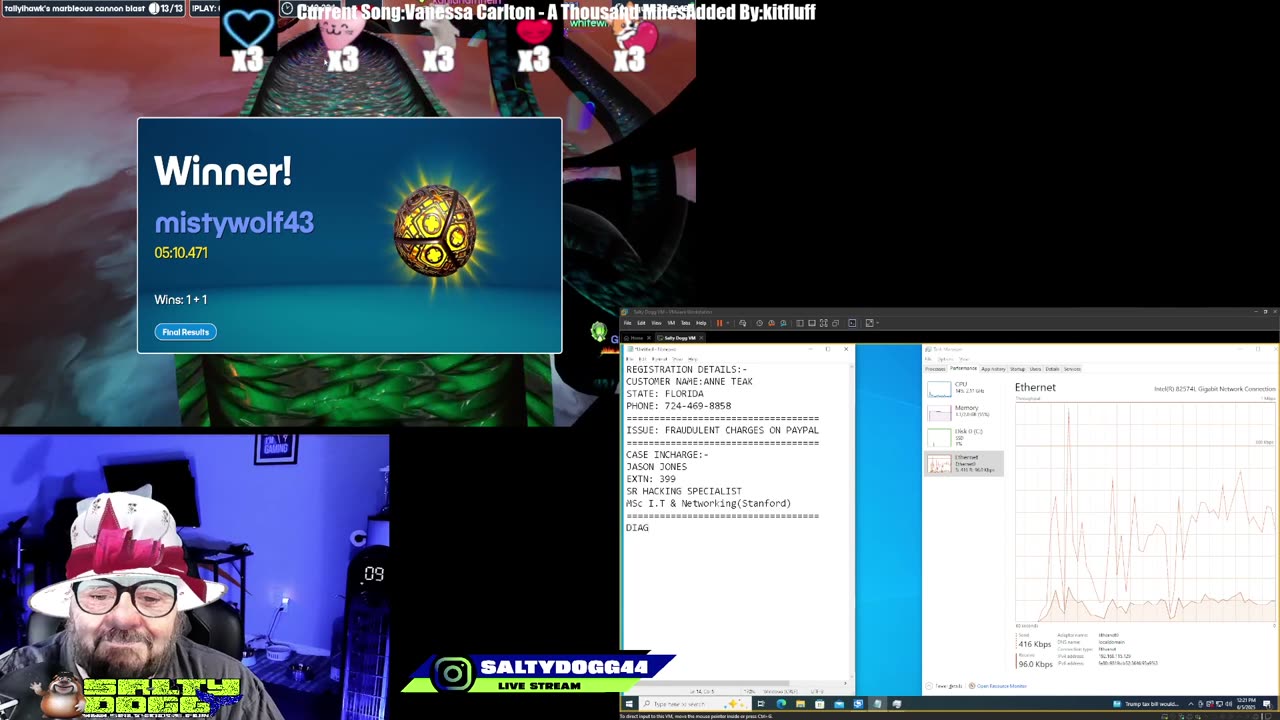Open VMware Tabs menu
1280x720 pixels.
pos(686,323)
